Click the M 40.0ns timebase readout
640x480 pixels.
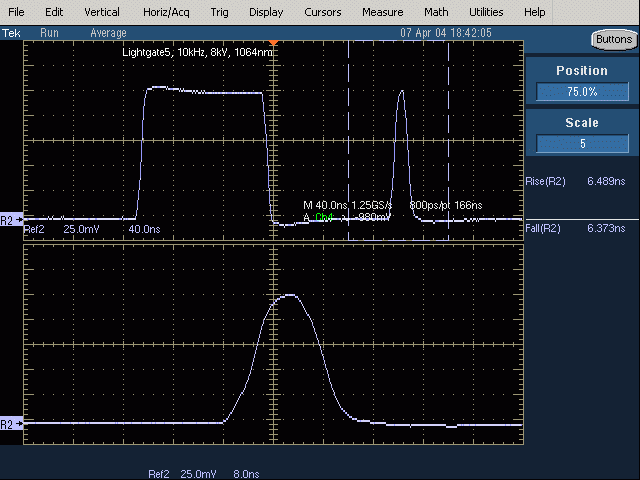(x=325, y=205)
